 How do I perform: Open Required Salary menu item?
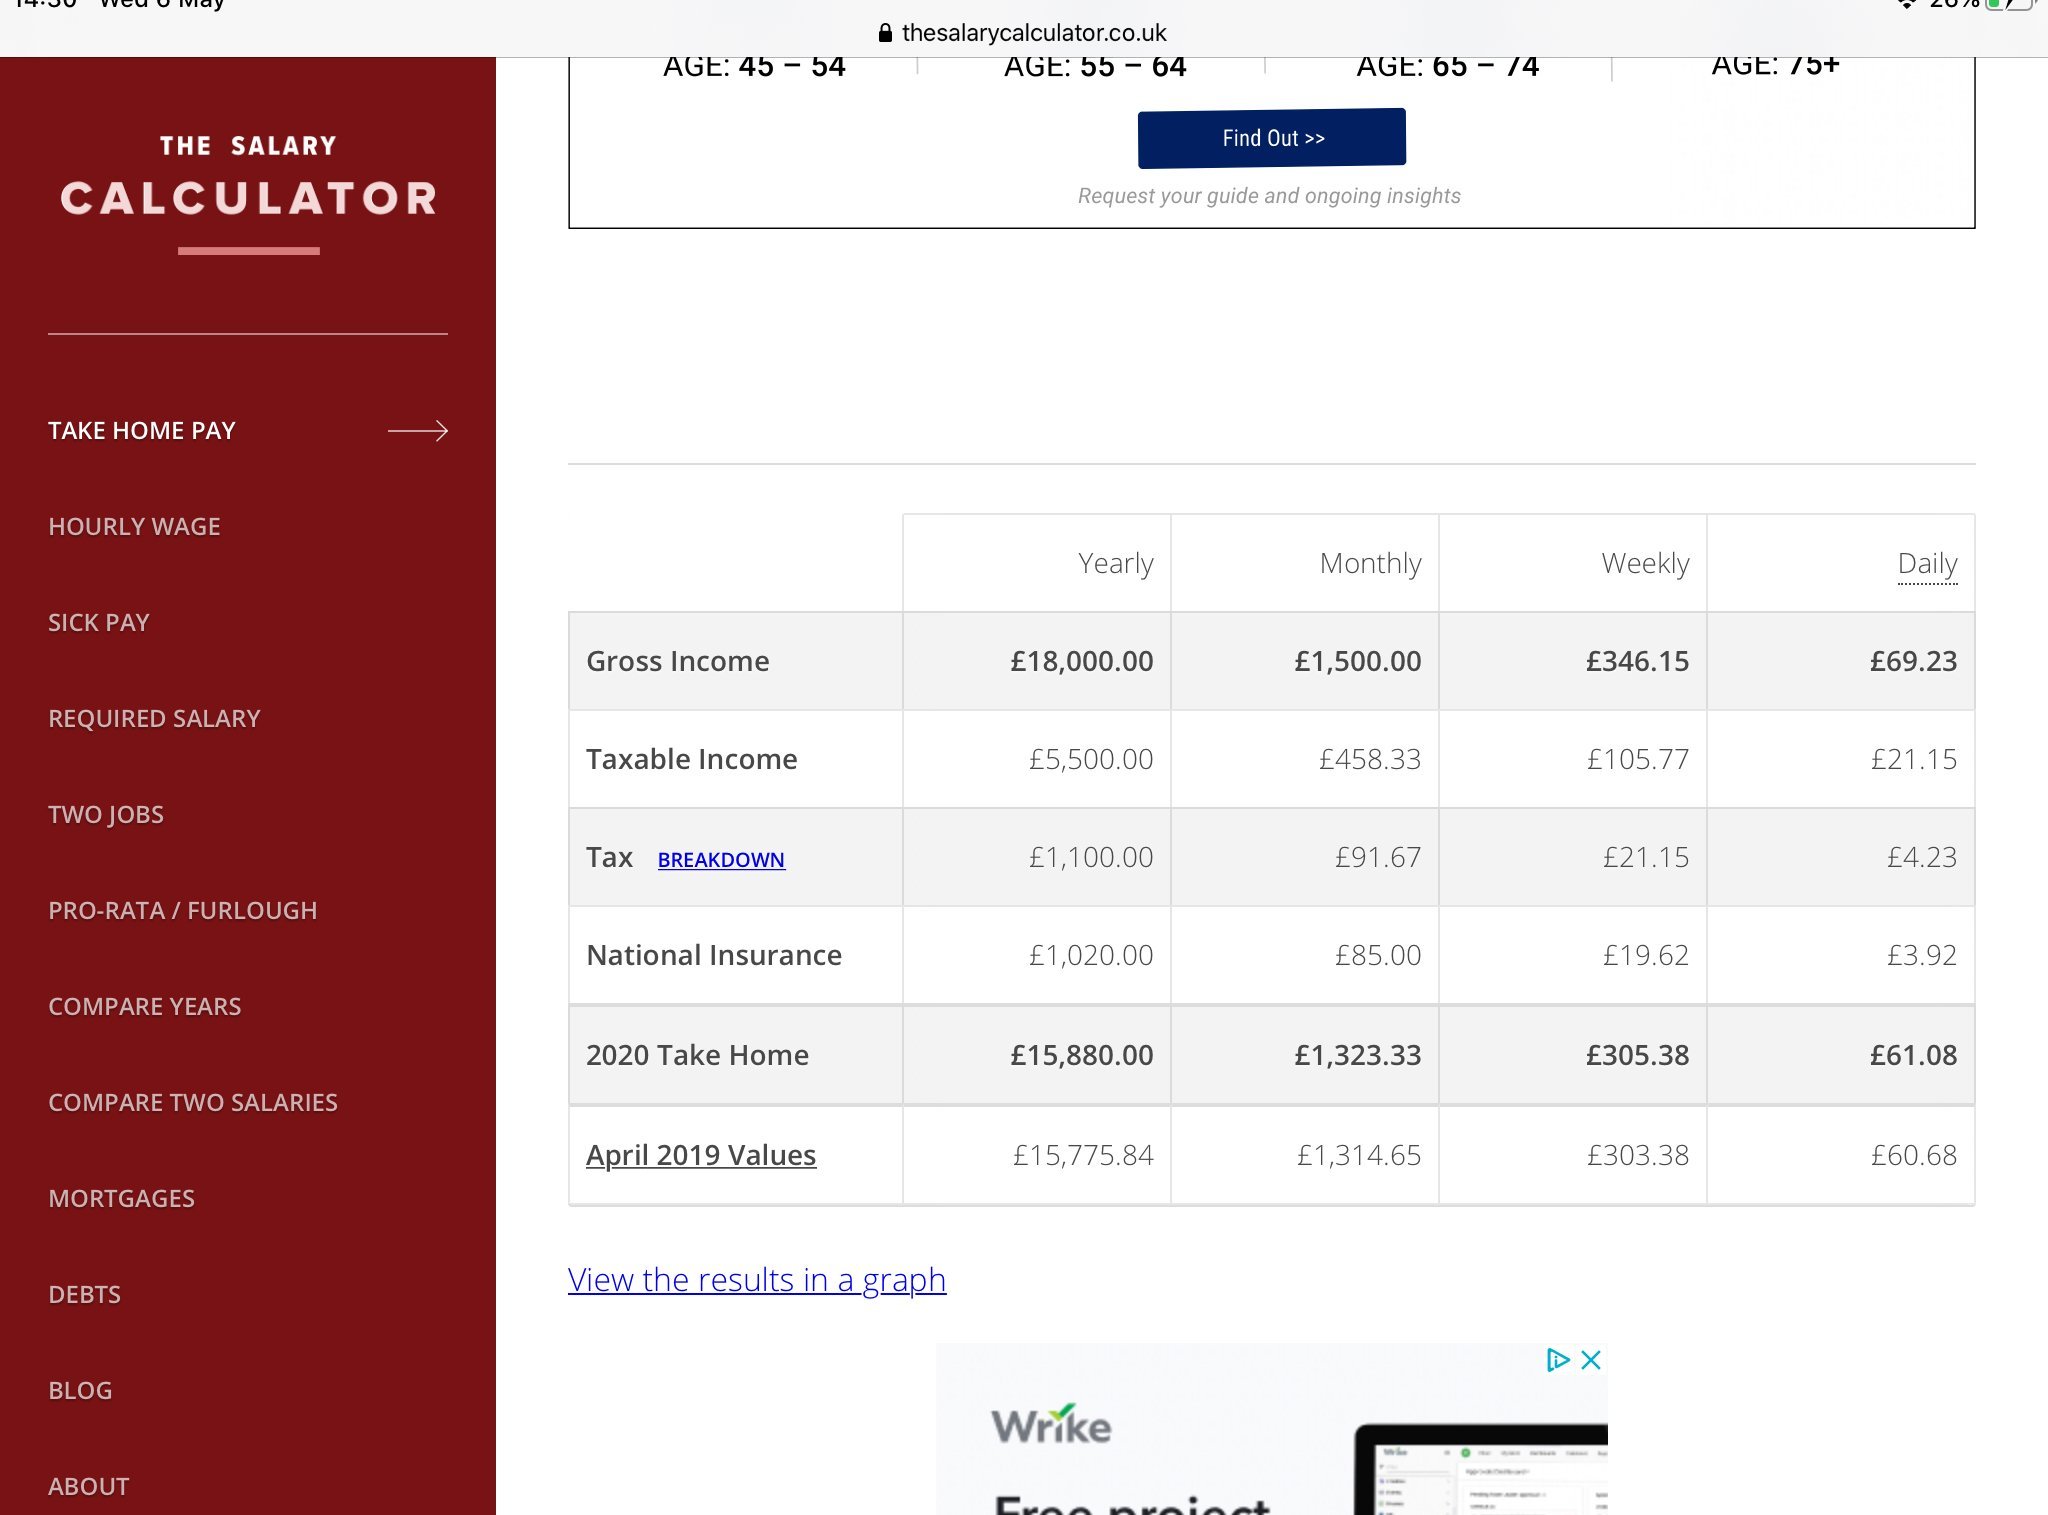coord(154,719)
